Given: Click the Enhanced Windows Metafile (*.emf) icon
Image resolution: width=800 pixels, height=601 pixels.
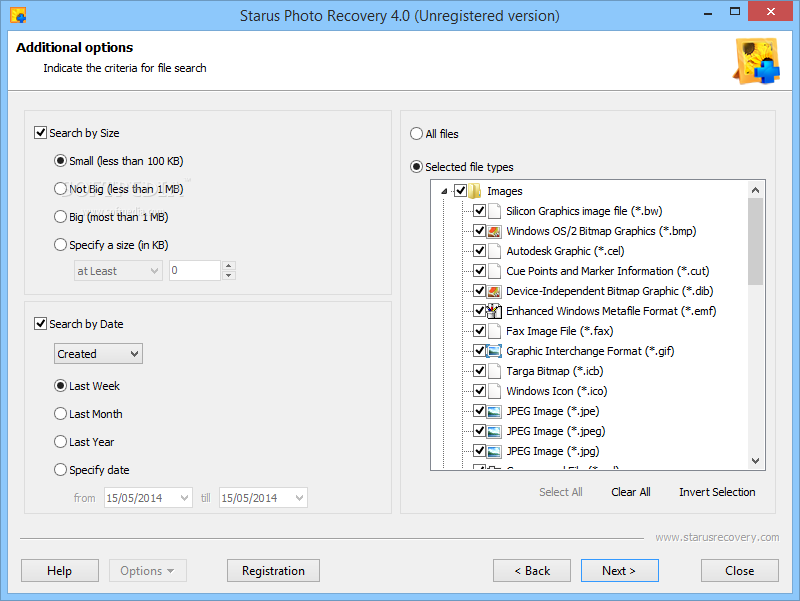Looking at the screenshot, I should [x=494, y=311].
